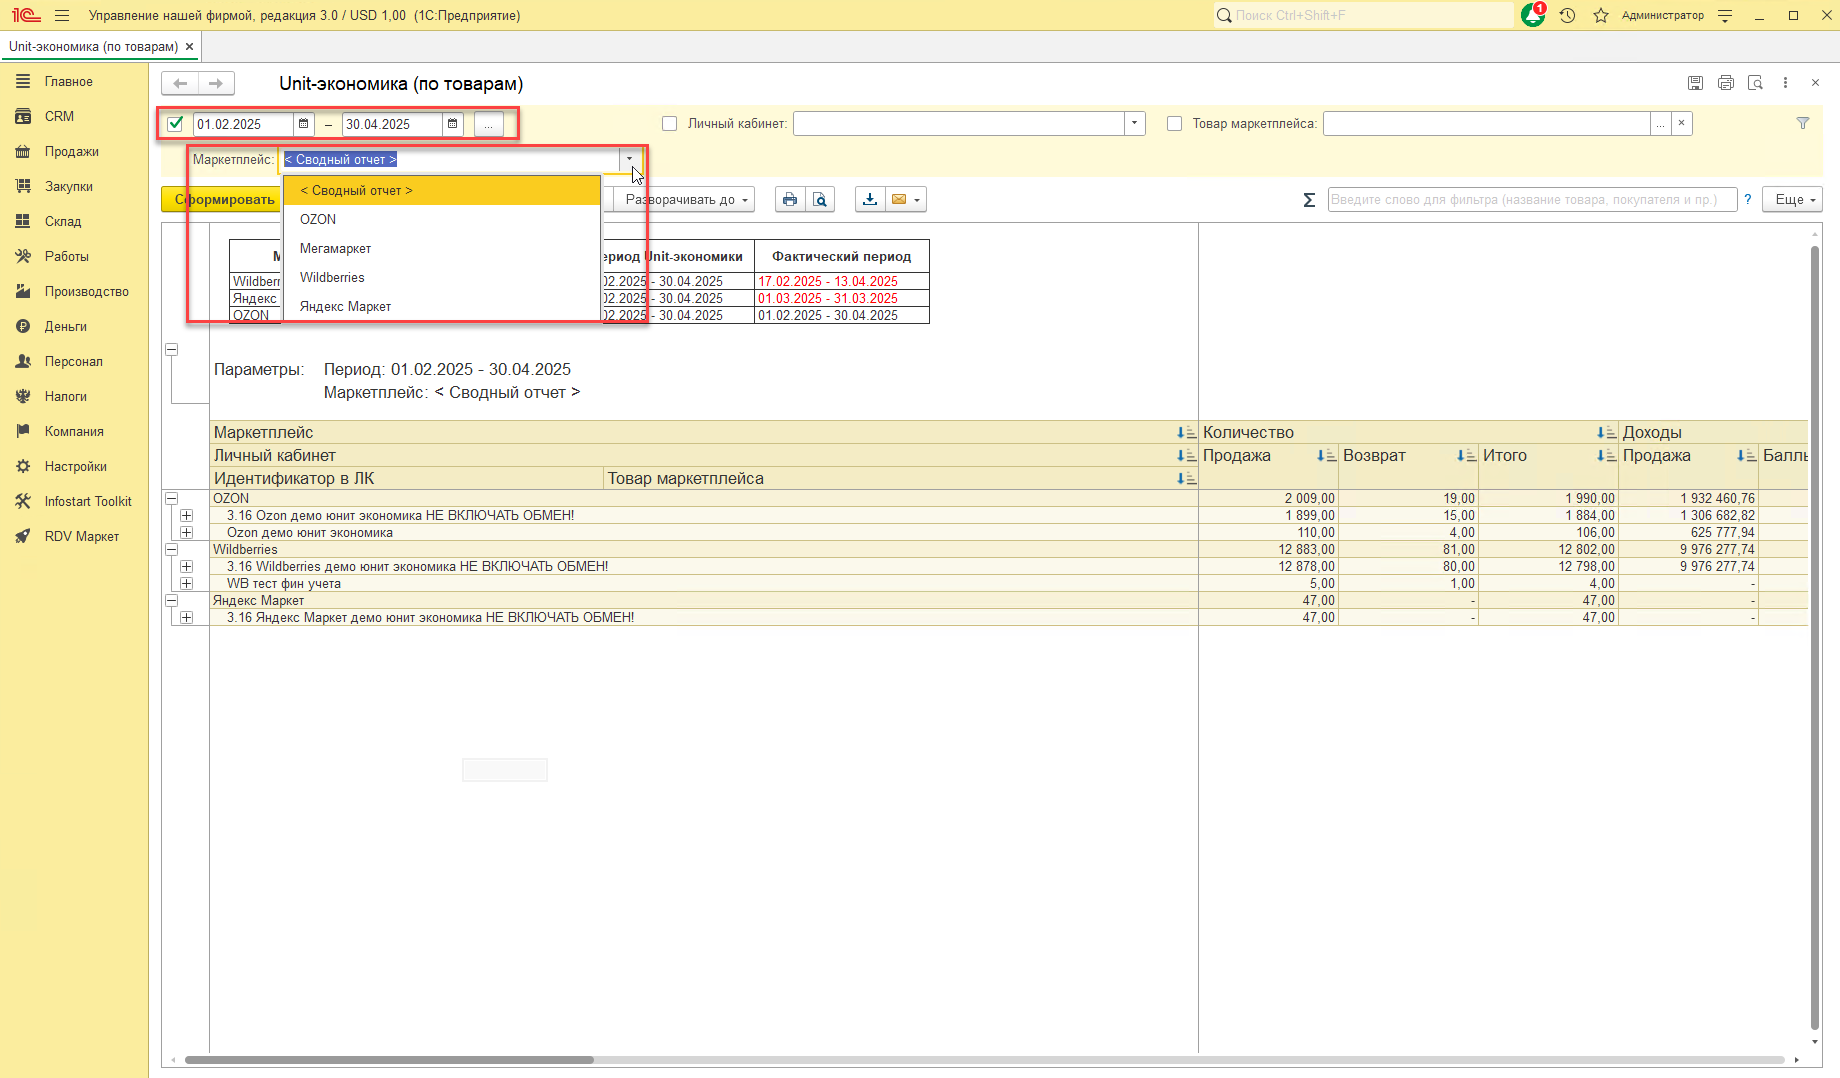The image size is (1840, 1078).
Task: Open favorites star icon
Action: coord(1600,15)
